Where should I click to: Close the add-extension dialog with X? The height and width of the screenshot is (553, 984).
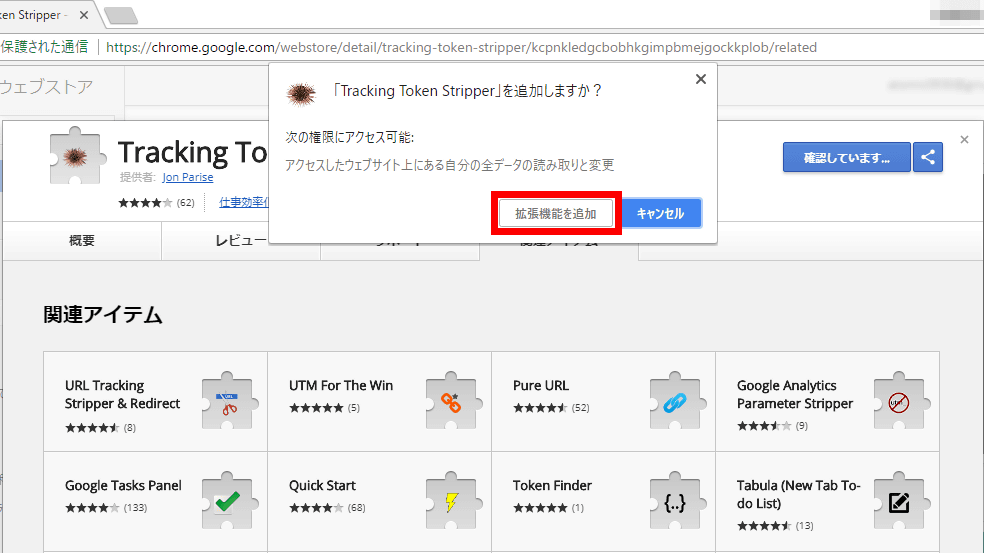click(701, 79)
